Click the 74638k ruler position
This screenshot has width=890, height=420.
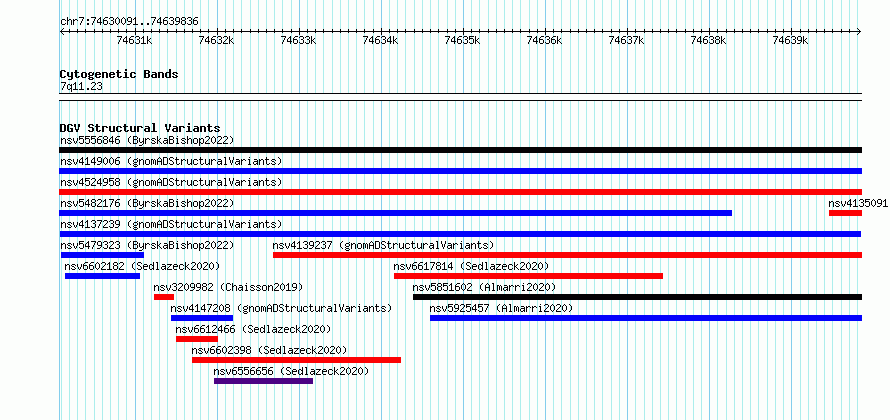[709, 40]
